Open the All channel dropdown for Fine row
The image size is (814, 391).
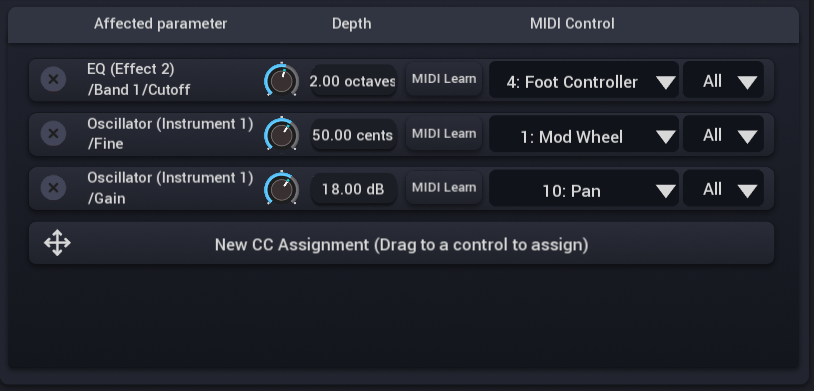click(x=723, y=134)
